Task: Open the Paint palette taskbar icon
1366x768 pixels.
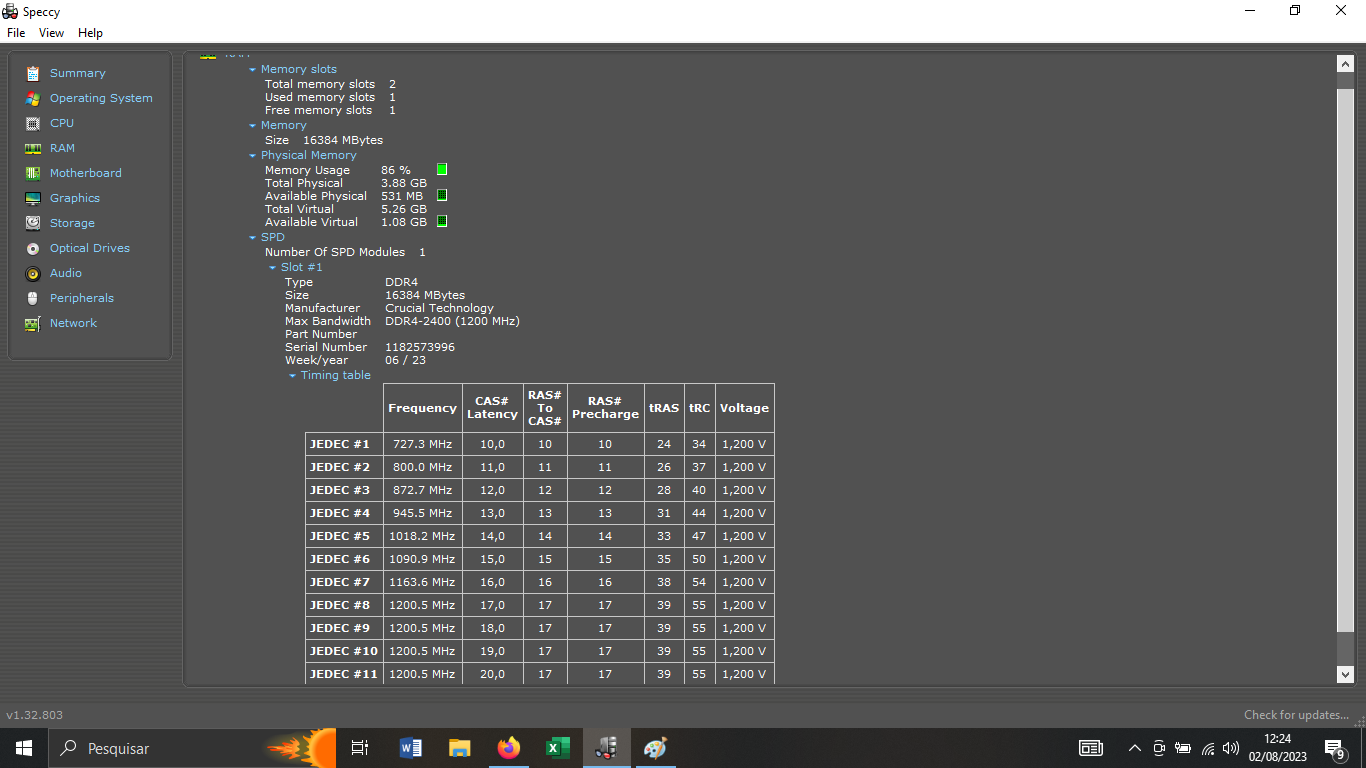Action: click(655, 748)
